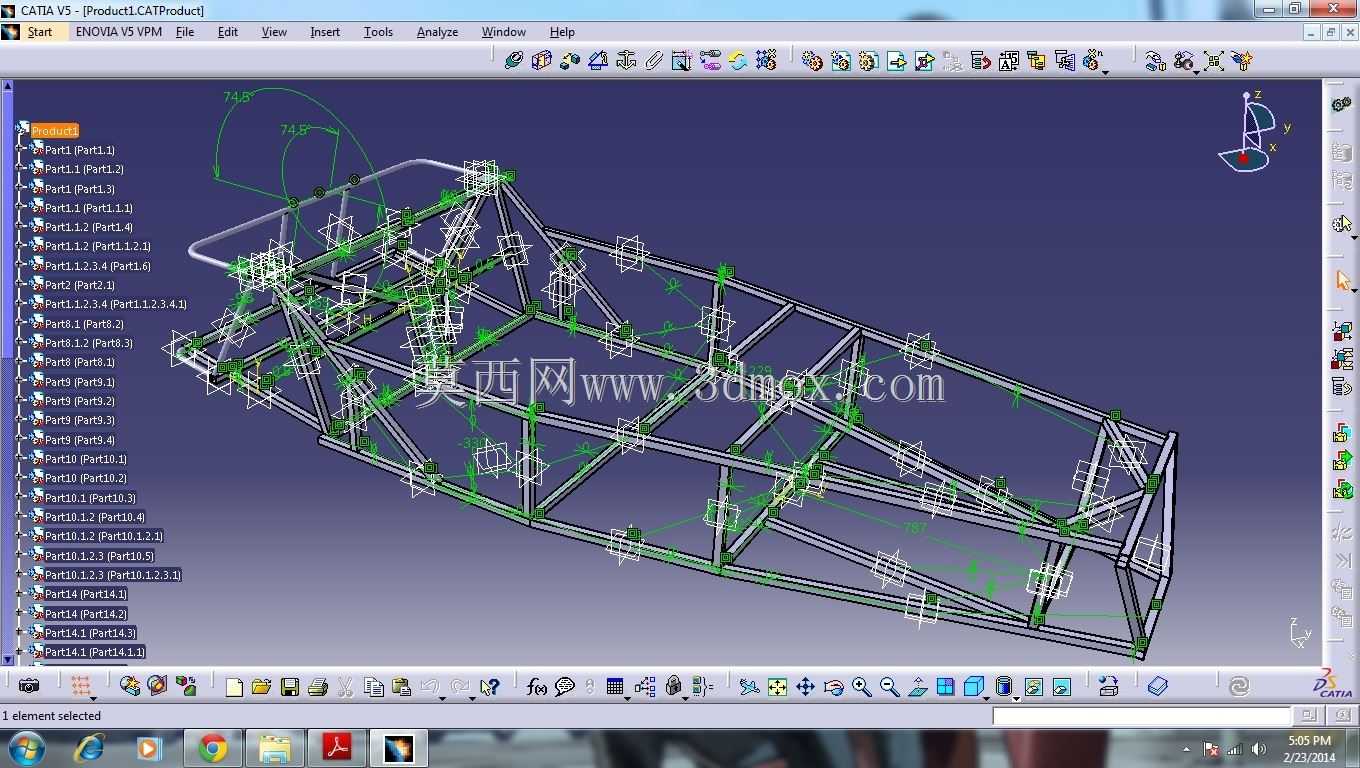The height and width of the screenshot is (768, 1360).
Task: Click the Generate Numbering icon
Action: point(1008,61)
